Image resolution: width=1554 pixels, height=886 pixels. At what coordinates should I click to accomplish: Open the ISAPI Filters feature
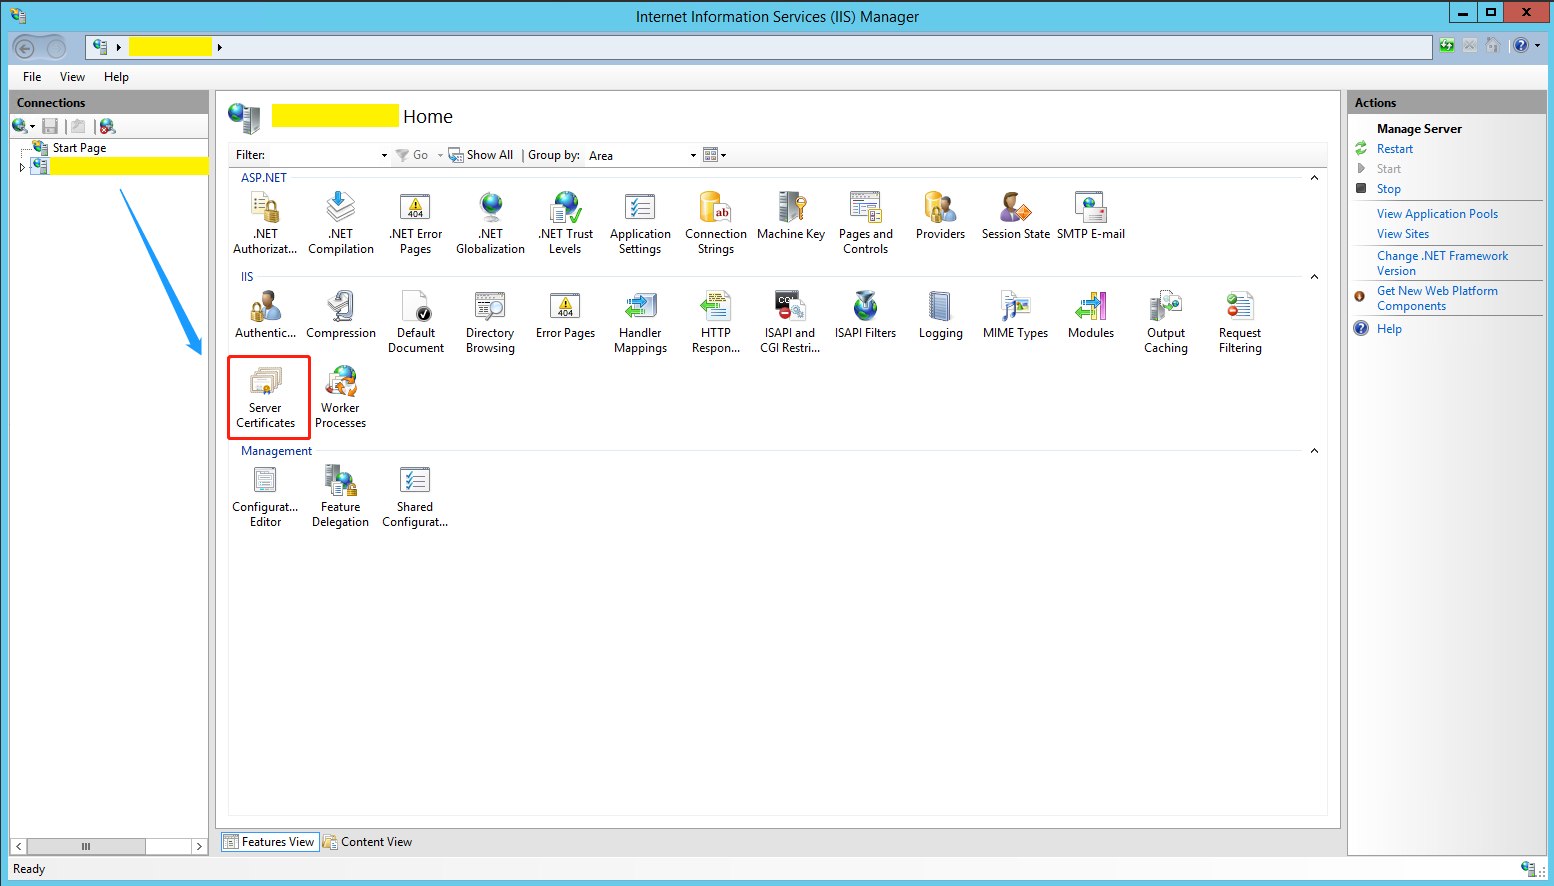(x=866, y=315)
